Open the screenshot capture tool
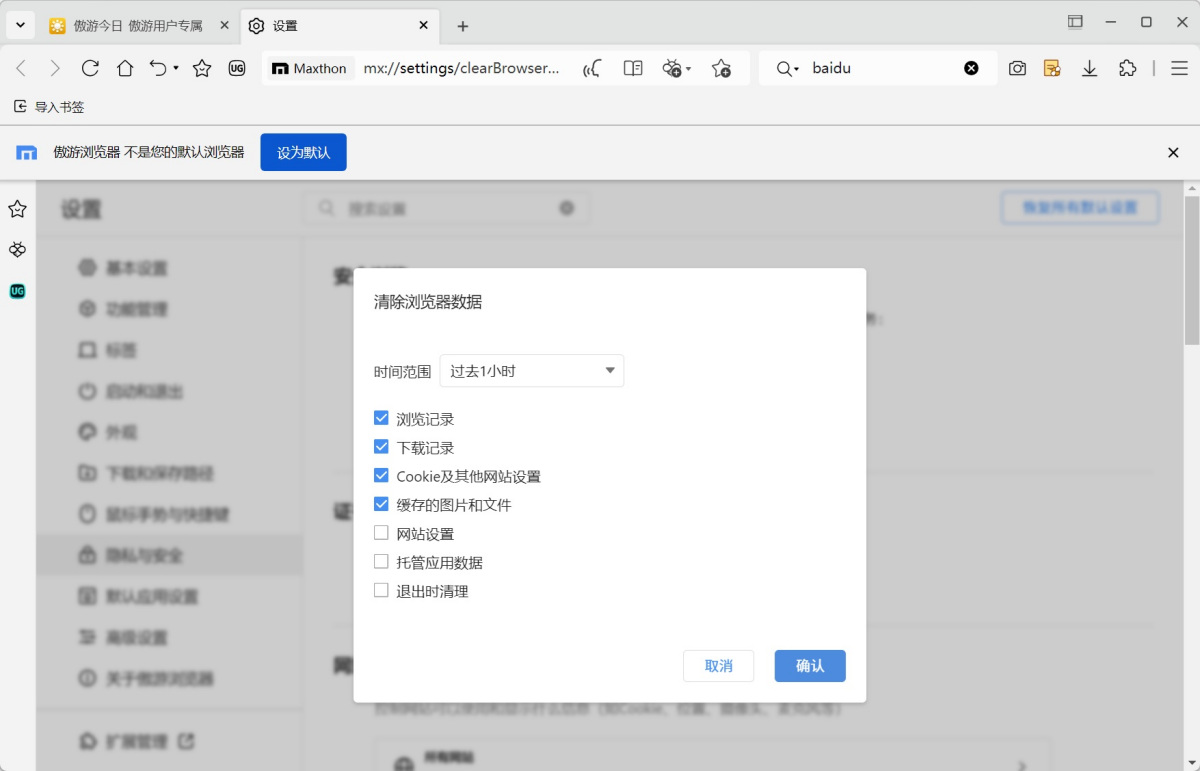Image resolution: width=1200 pixels, height=771 pixels. [1017, 68]
